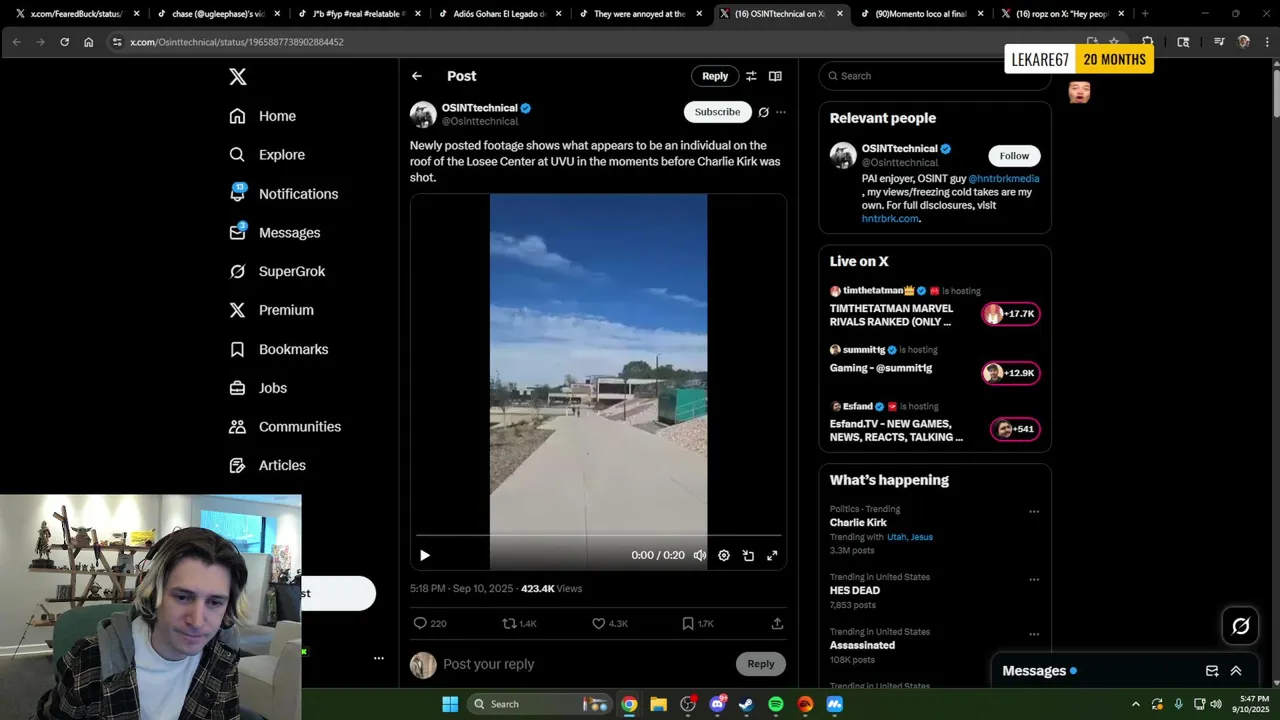Open the @hntrbrkmedia link
The height and width of the screenshot is (720, 1280).
[1003, 179]
